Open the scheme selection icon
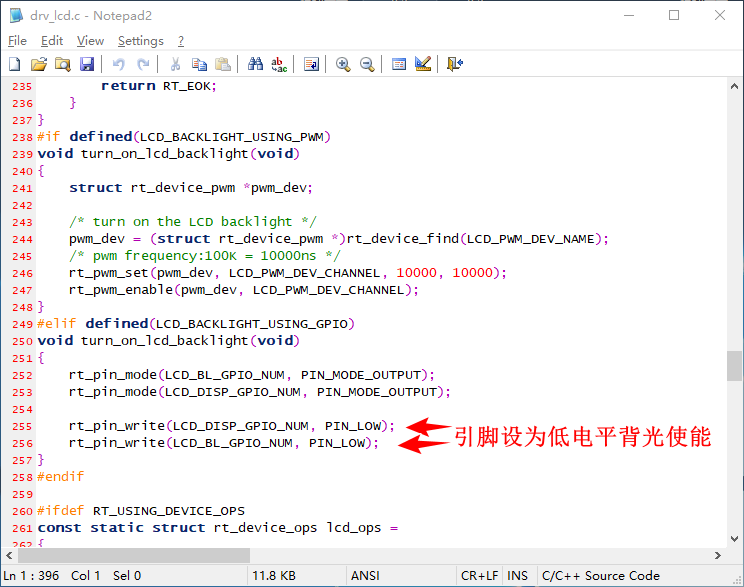The image size is (744, 587). [x=399, y=64]
